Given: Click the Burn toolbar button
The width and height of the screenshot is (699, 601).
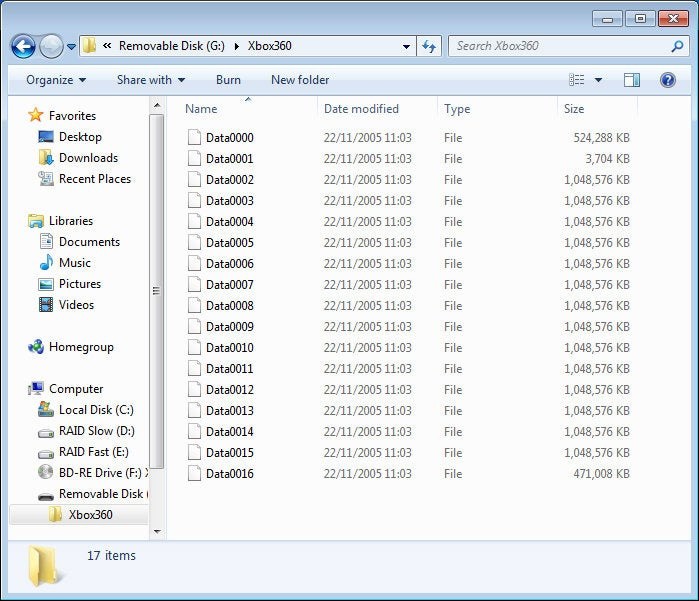Looking at the screenshot, I should coord(228,80).
